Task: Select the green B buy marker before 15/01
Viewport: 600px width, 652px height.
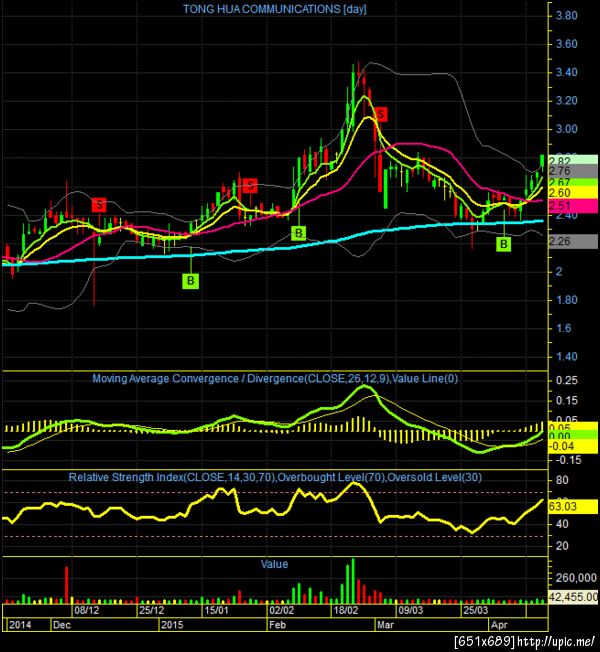Action: [x=190, y=281]
